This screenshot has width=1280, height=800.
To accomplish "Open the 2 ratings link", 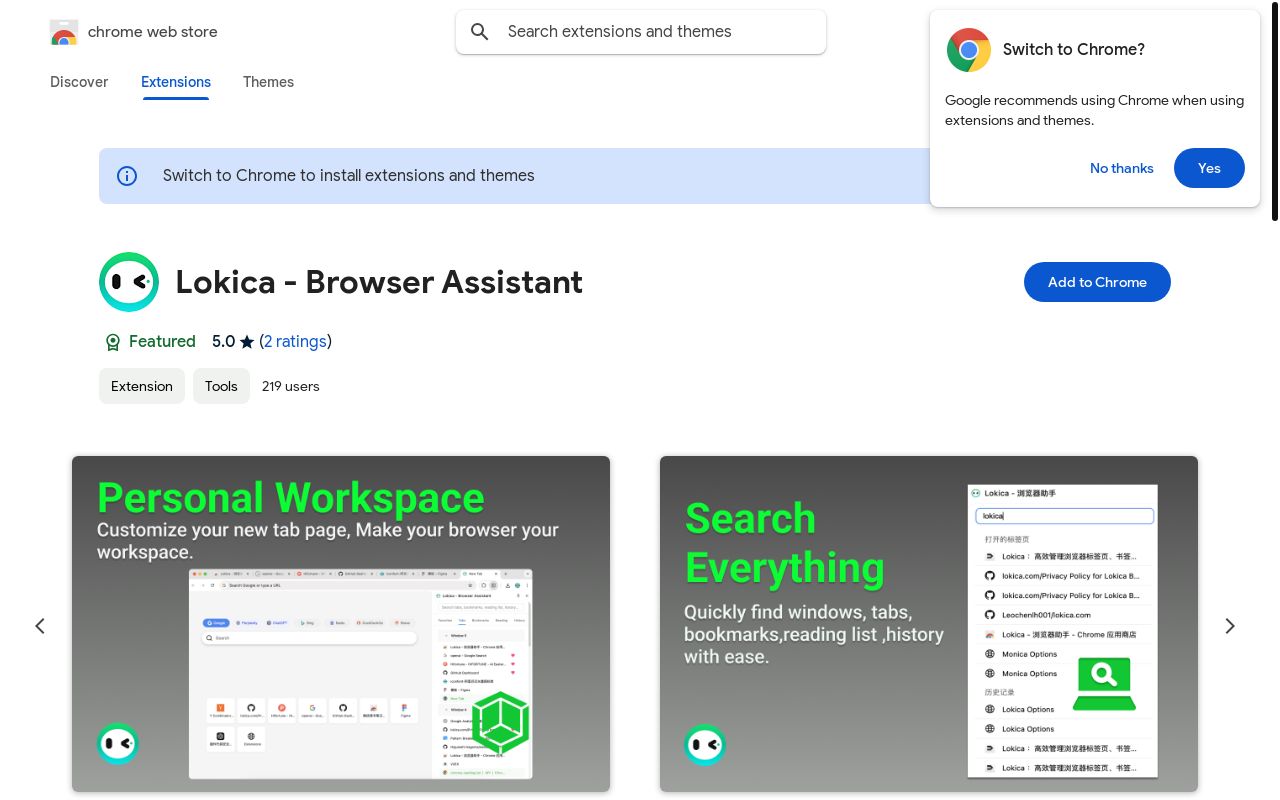I will coord(295,342).
